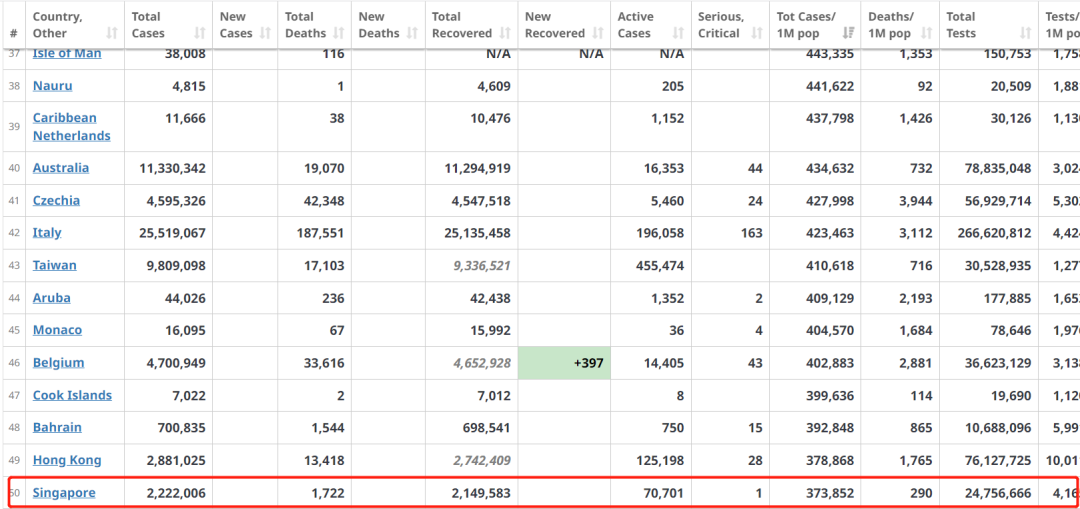This screenshot has width=1080, height=509.
Task: Sort by Total Cases sort arrows
Action: (x=200, y=33)
